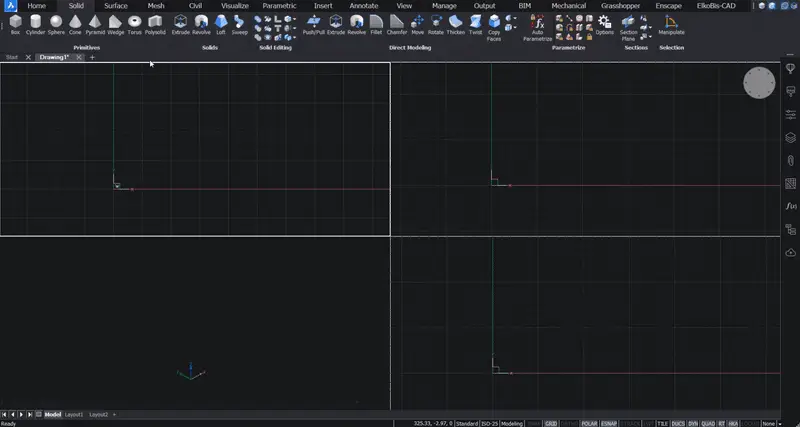Open the parametrize Options gear
This screenshot has width=800, height=427.
click(605, 24)
